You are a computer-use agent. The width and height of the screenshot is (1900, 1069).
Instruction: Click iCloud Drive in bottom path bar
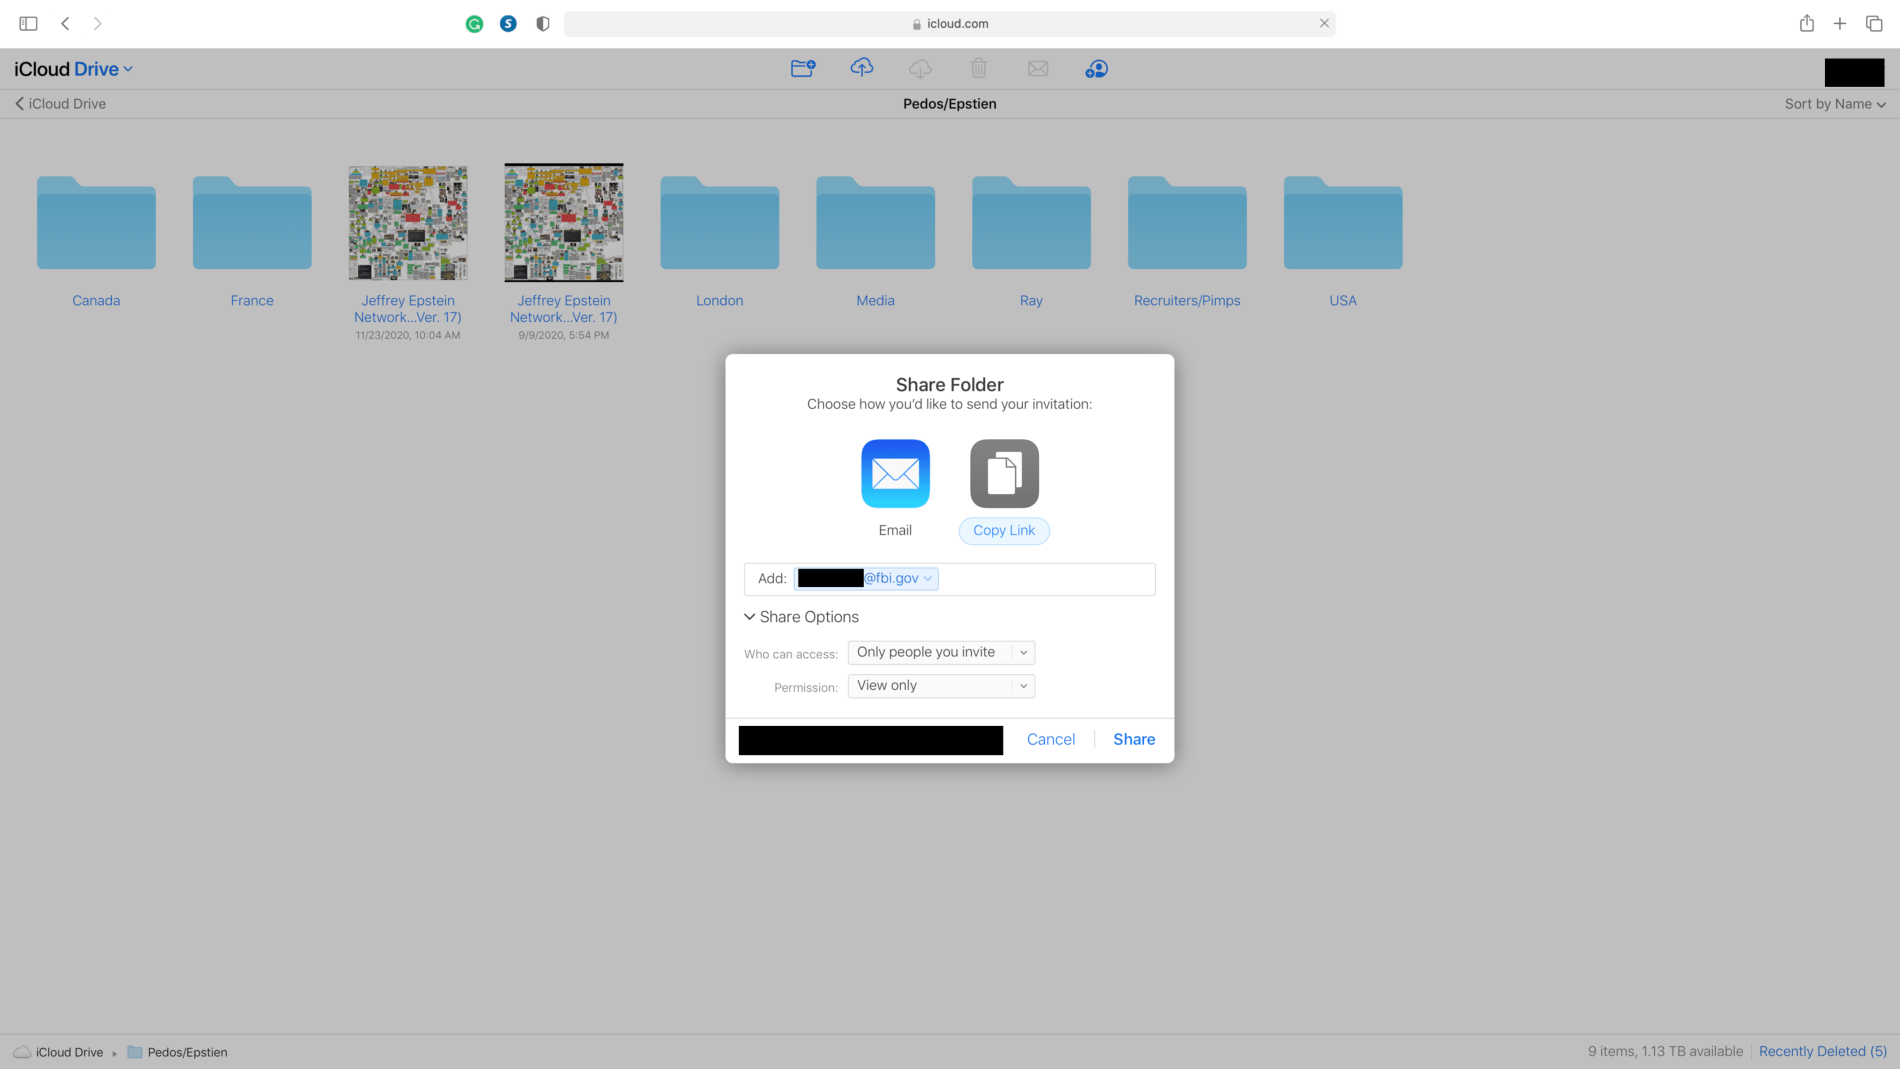click(x=68, y=1052)
